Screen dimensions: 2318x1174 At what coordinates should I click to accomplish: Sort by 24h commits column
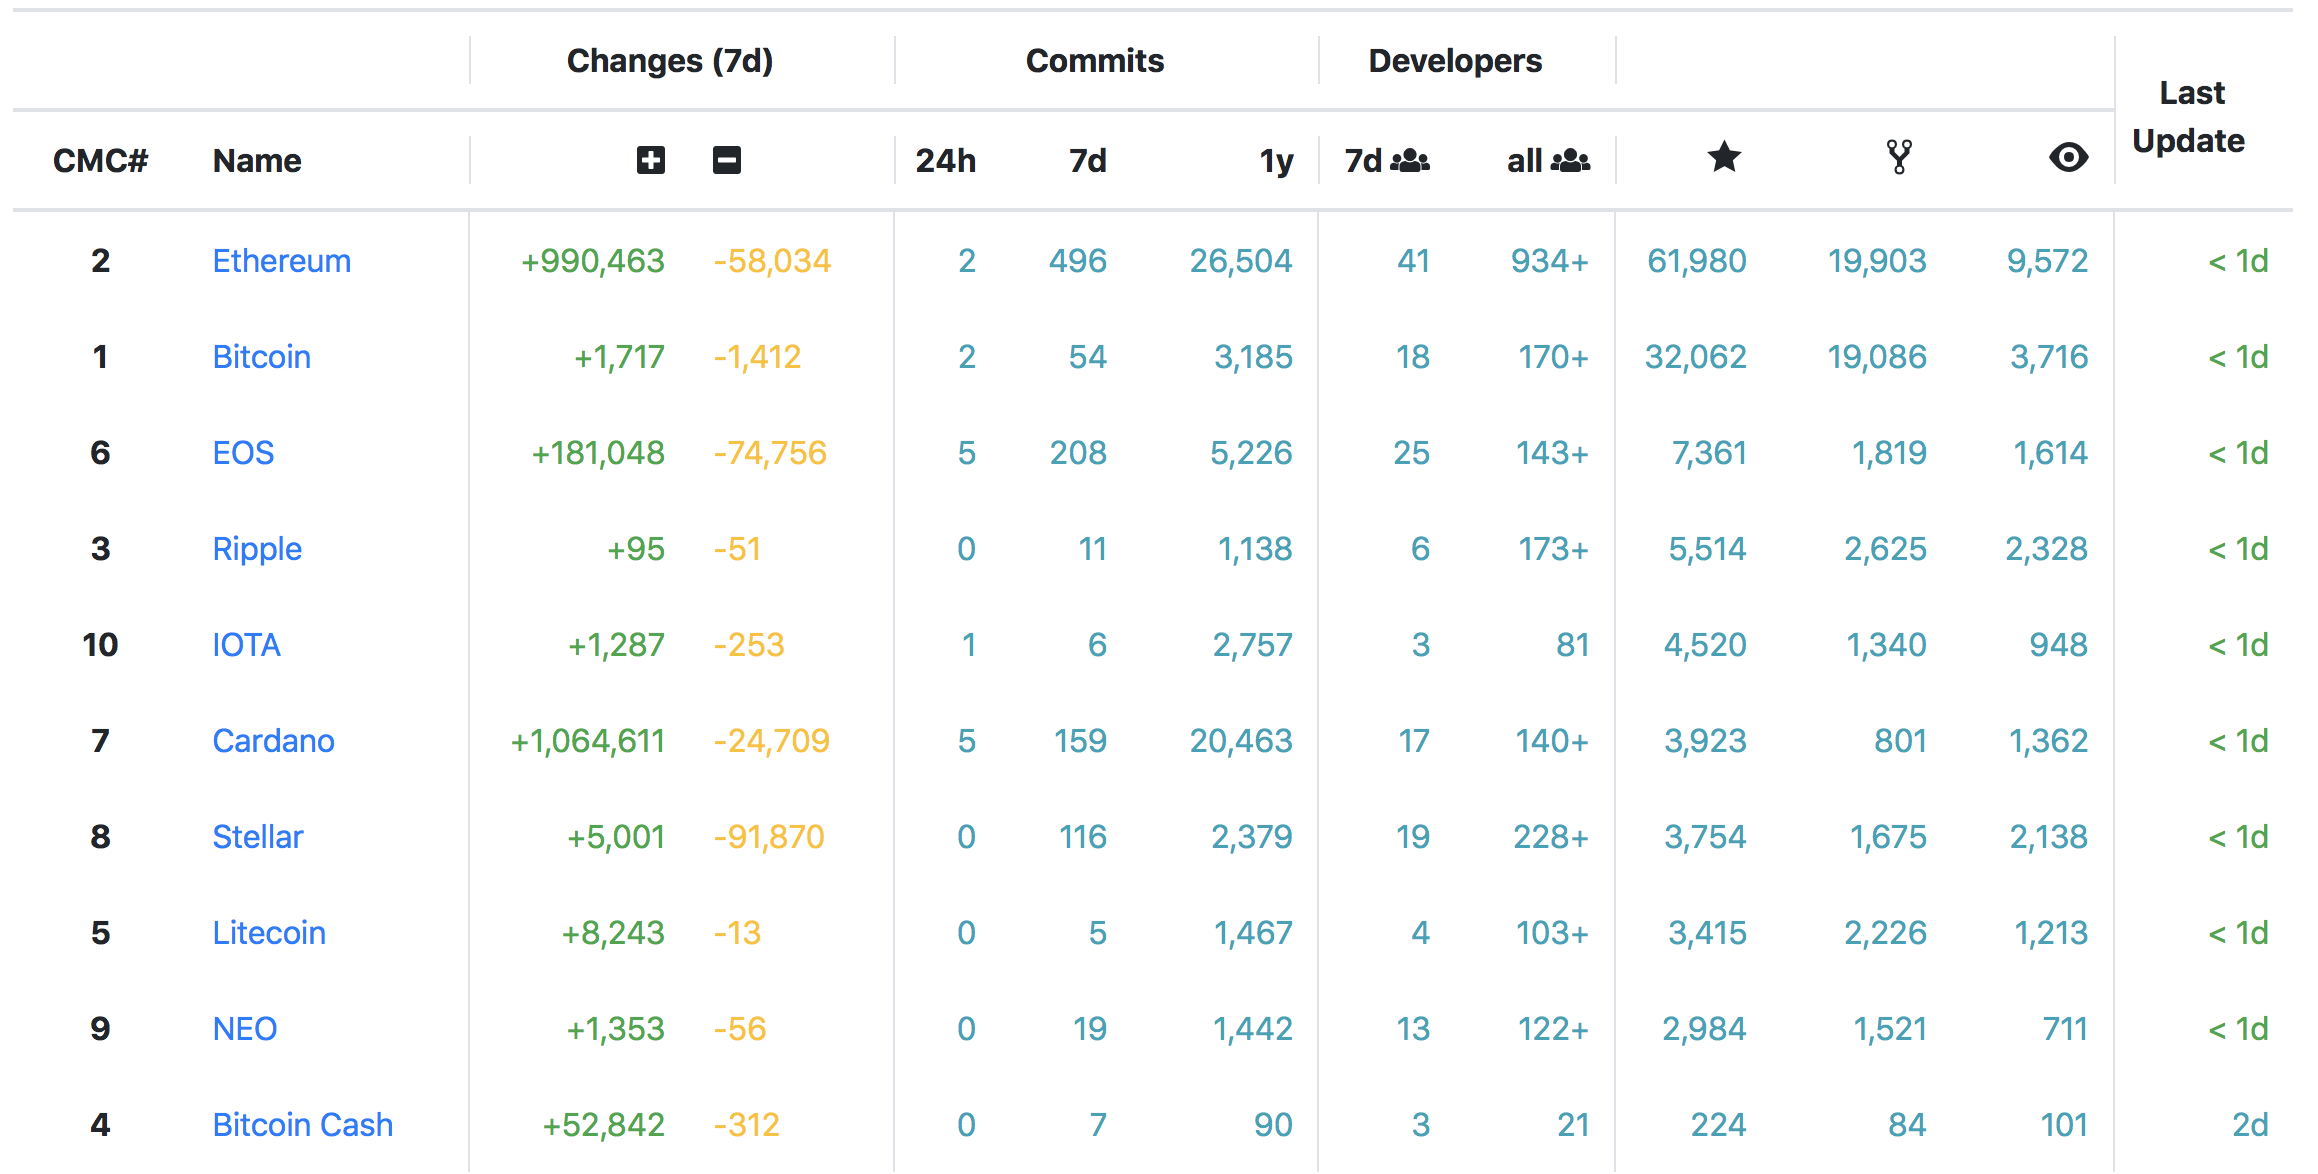tap(945, 160)
